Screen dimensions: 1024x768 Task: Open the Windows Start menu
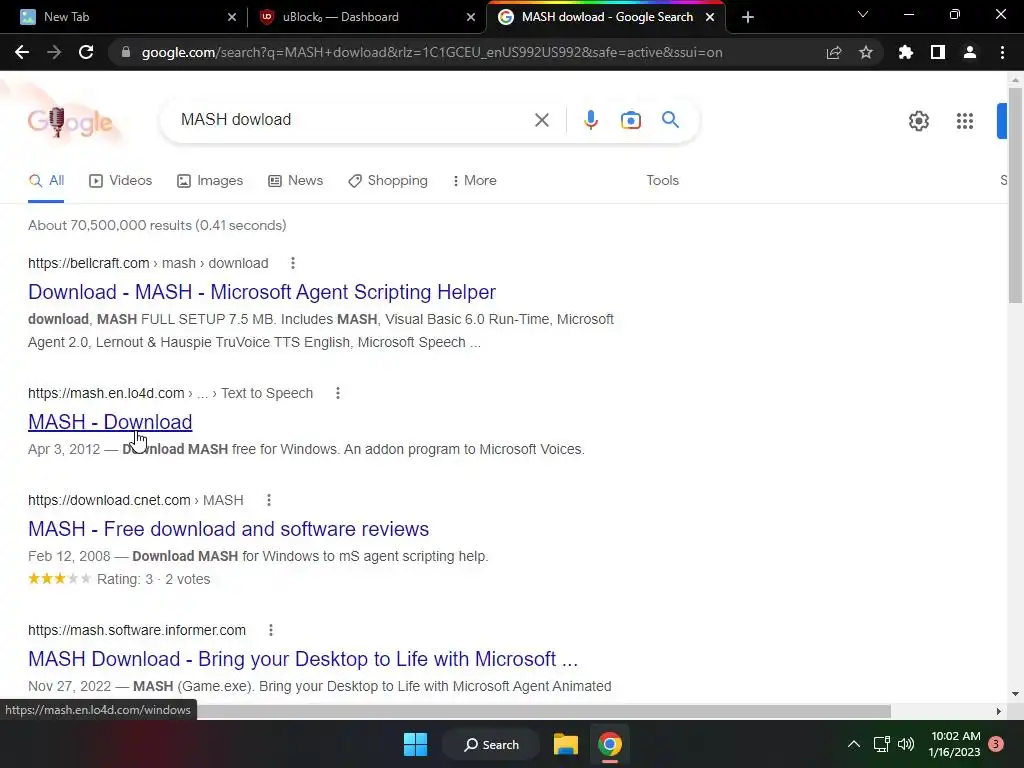click(415, 744)
